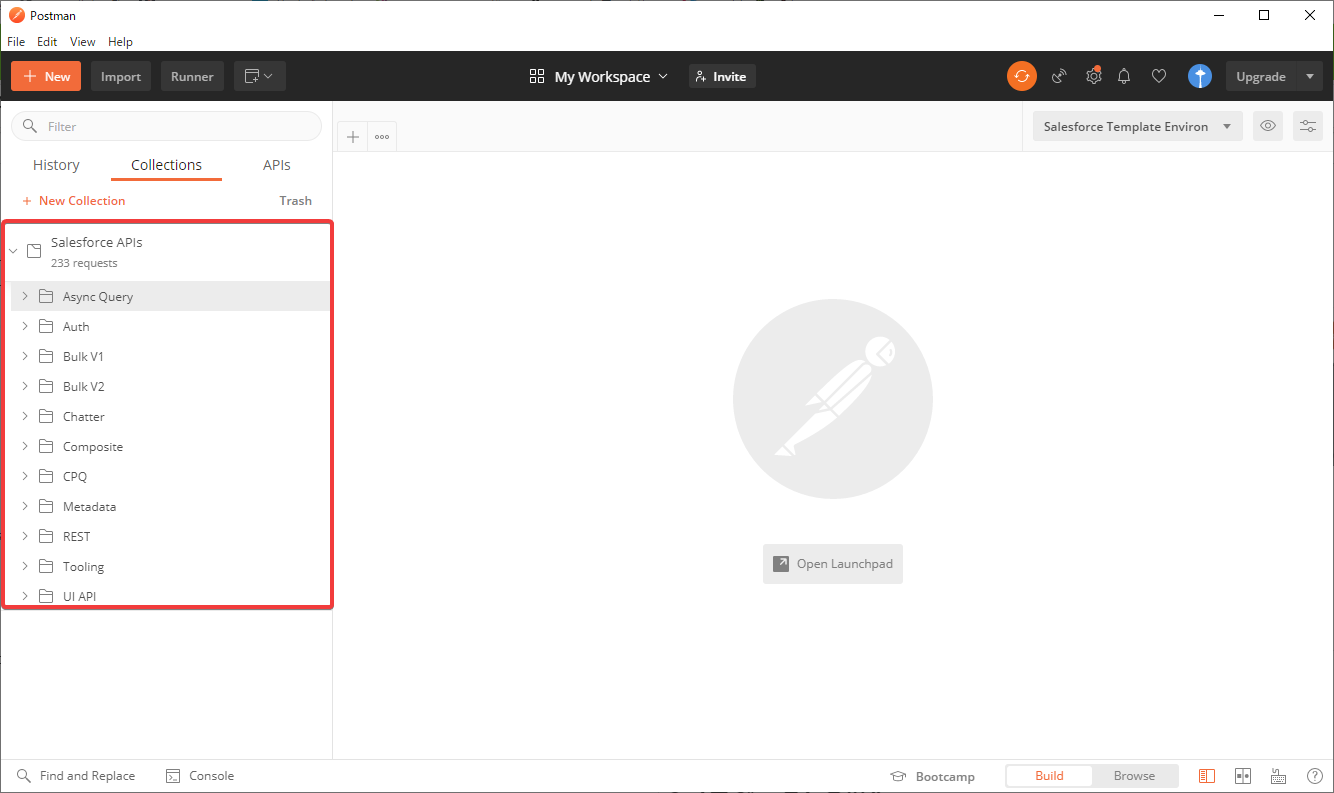Click the search magnifier in Filter box

point(31,126)
